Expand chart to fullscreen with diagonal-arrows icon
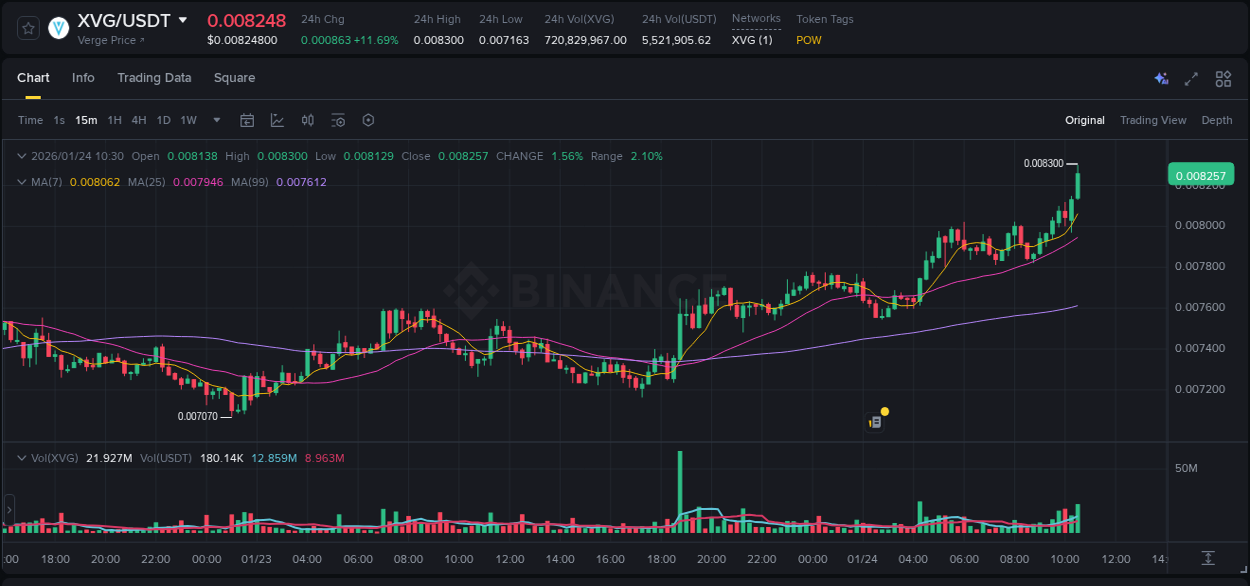Screen dimensions: 1250x586 coord(1191,78)
